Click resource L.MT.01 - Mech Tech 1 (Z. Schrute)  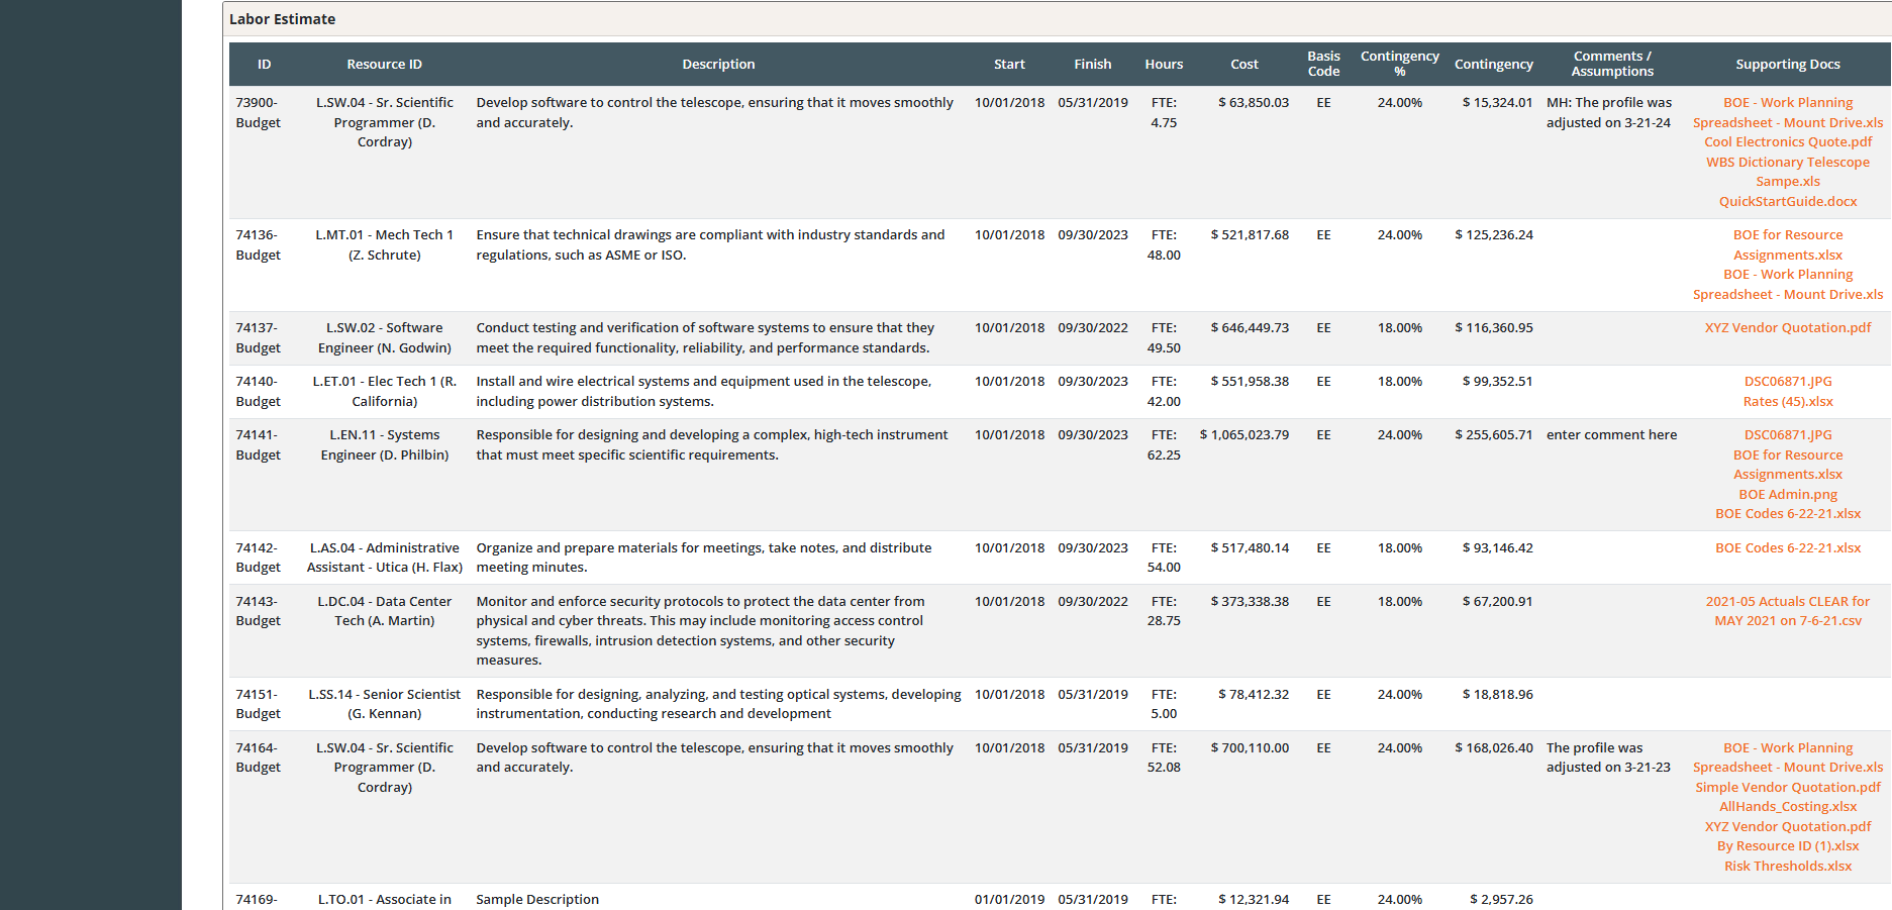[x=384, y=244]
